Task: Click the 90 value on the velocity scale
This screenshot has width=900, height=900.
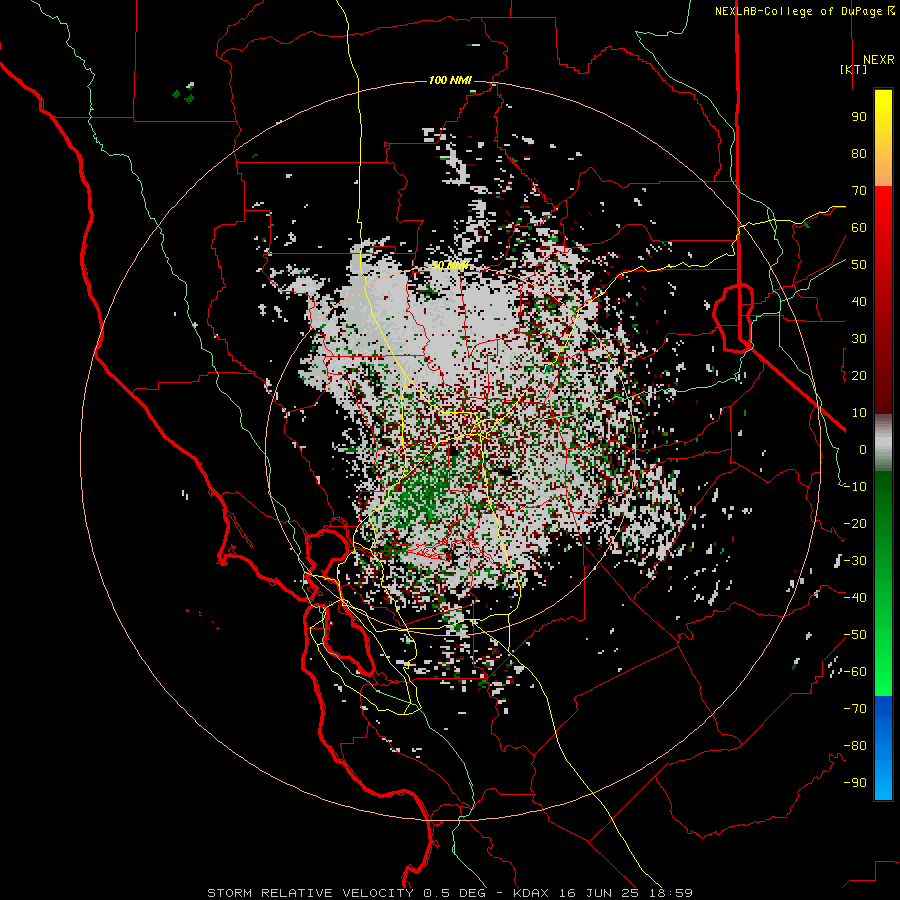Action: click(x=859, y=117)
